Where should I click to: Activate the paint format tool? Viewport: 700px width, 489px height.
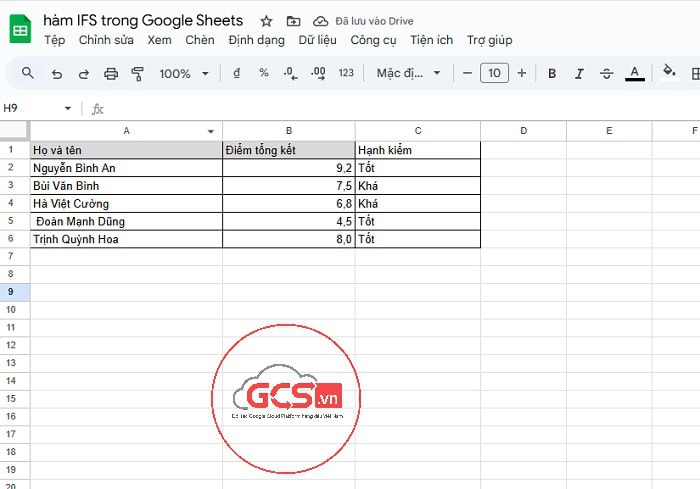tap(138, 73)
